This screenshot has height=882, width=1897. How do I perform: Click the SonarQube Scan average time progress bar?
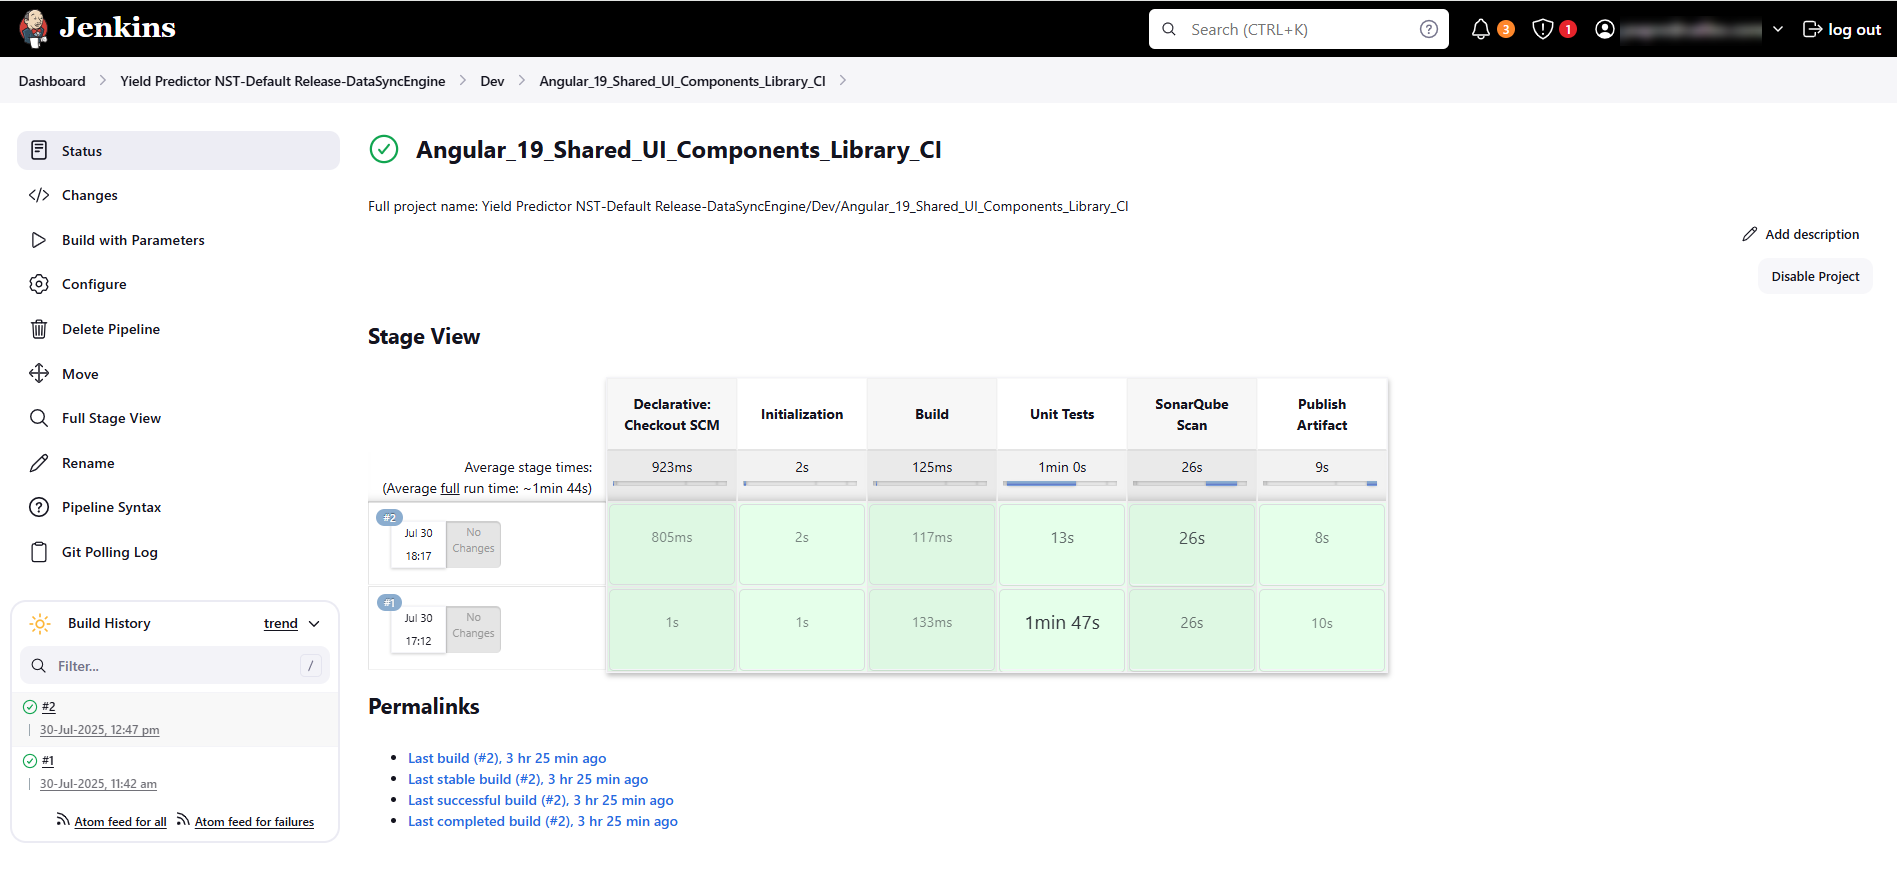(1192, 484)
